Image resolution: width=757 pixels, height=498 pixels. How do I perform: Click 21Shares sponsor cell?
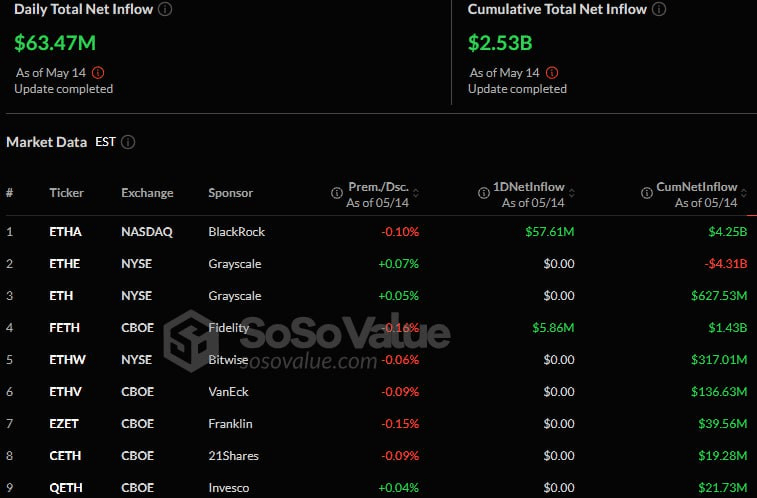pos(233,456)
